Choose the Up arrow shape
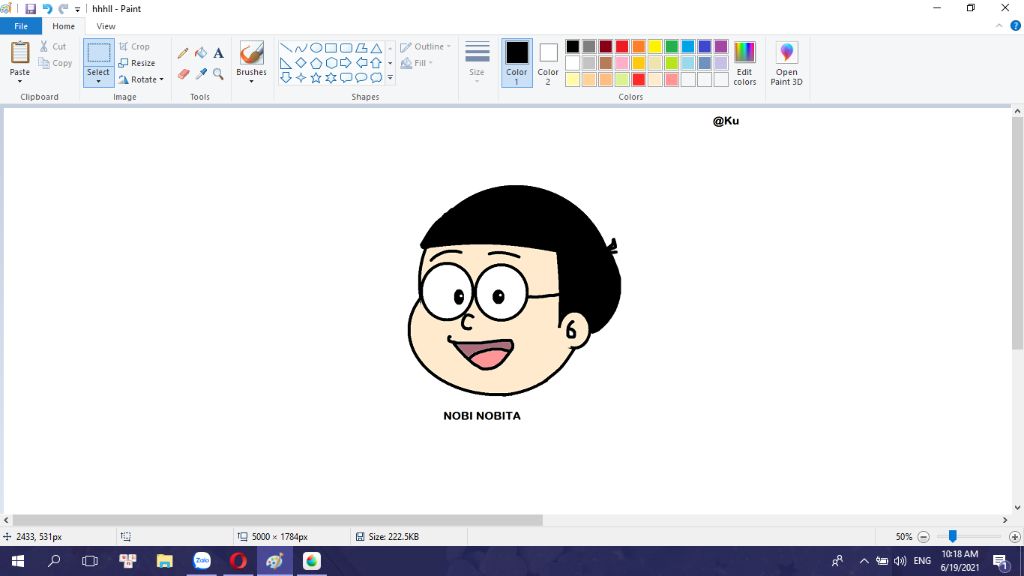The image size is (1024, 576). pos(376,63)
